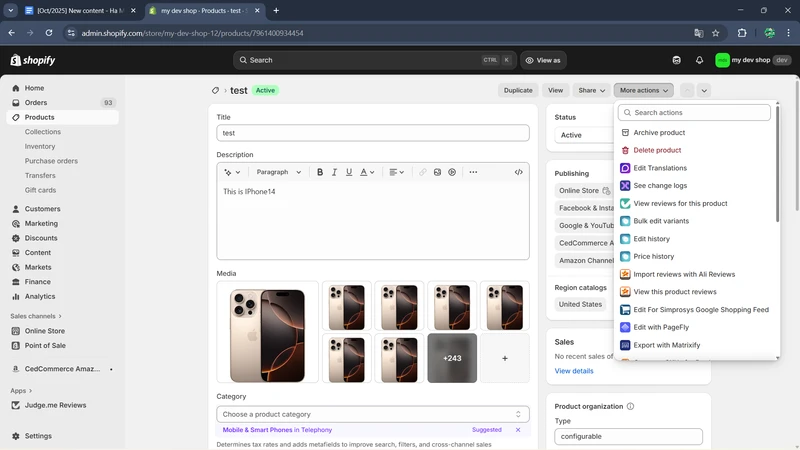Open Choose a product category dropdown

pyautogui.click(x=373, y=414)
